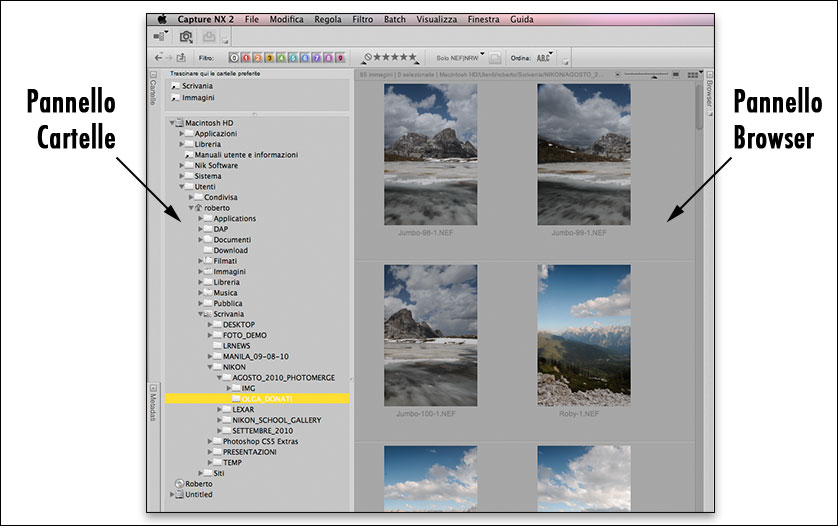This screenshot has width=838, height=526.
Task: Open the Modifica menu
Action: (286, 19)
